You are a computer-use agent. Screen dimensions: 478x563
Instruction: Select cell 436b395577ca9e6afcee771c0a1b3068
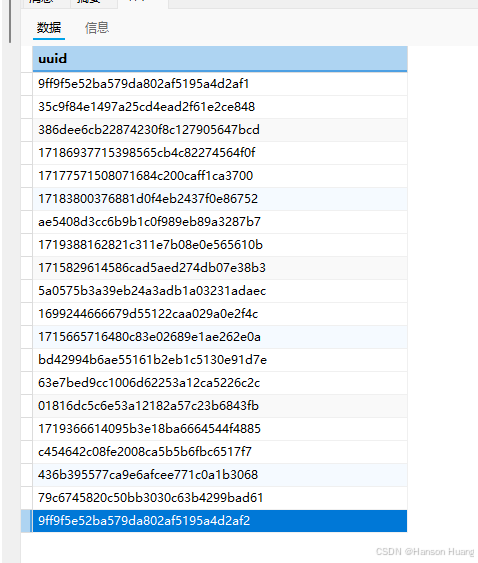[x=220, y=475]
